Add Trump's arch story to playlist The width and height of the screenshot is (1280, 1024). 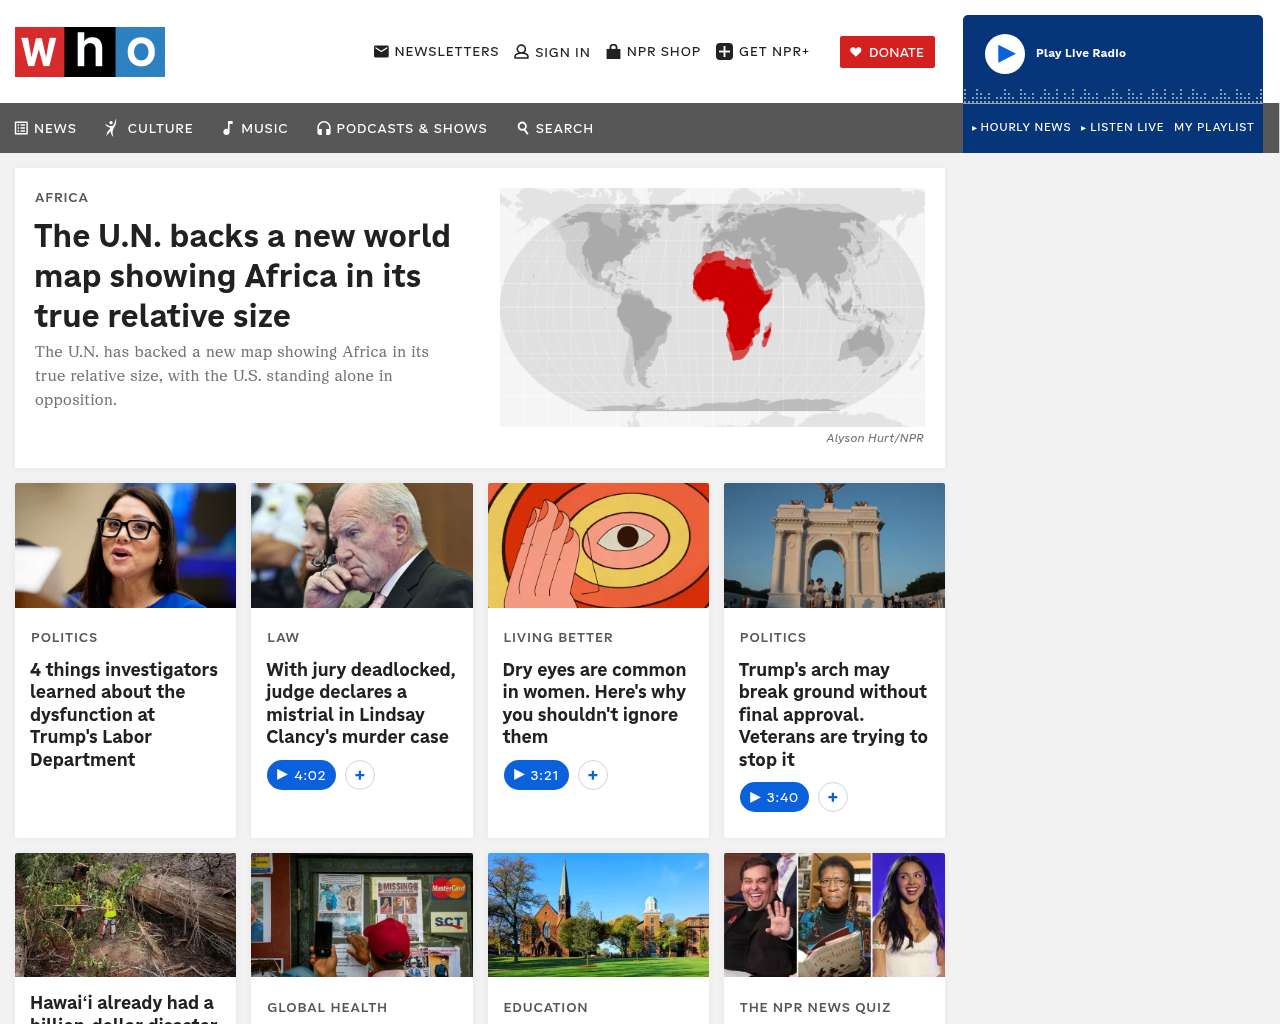click(x=833, y=797)
